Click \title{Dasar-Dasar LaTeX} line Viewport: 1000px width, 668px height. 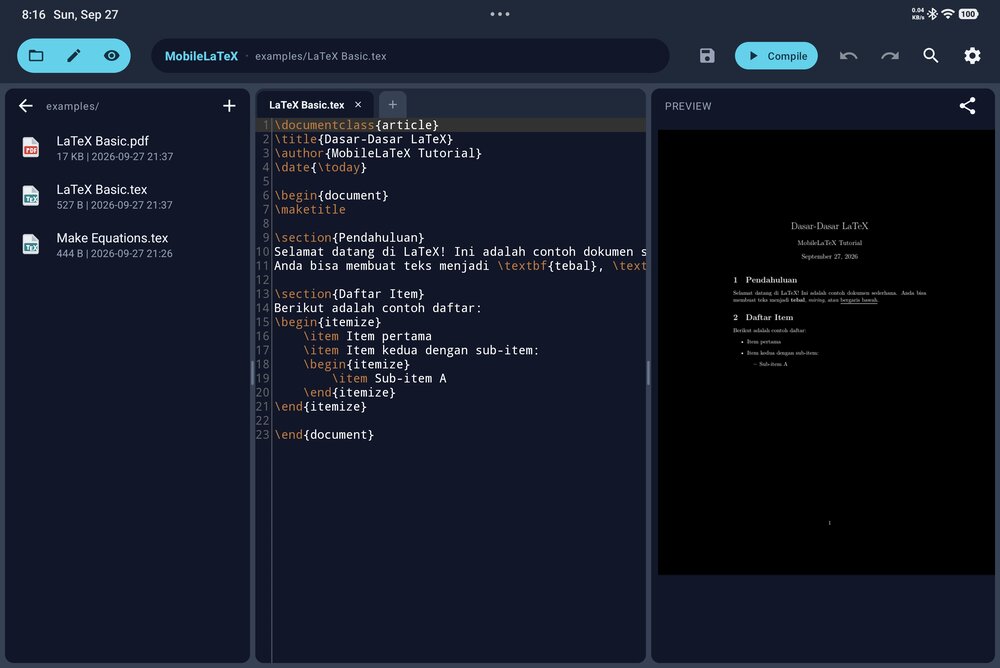[364, 139]
